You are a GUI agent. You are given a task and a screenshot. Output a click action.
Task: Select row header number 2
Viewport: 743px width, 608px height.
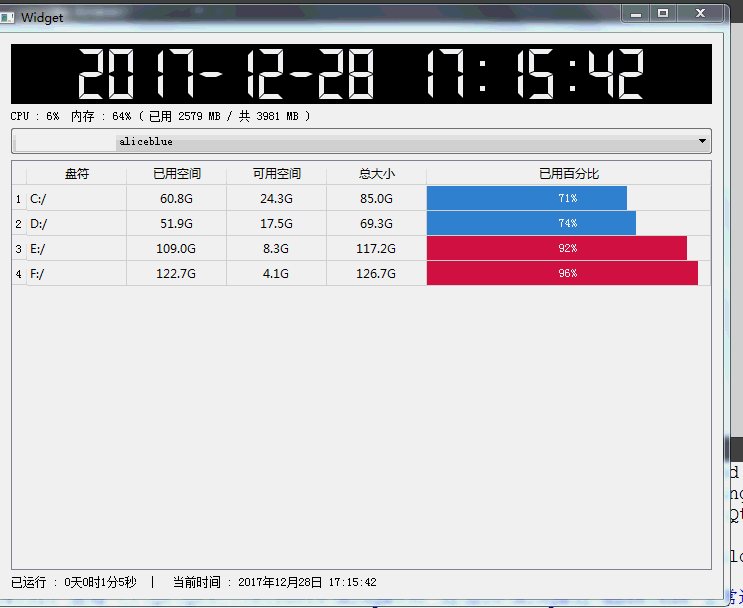(x=19, y=224)
